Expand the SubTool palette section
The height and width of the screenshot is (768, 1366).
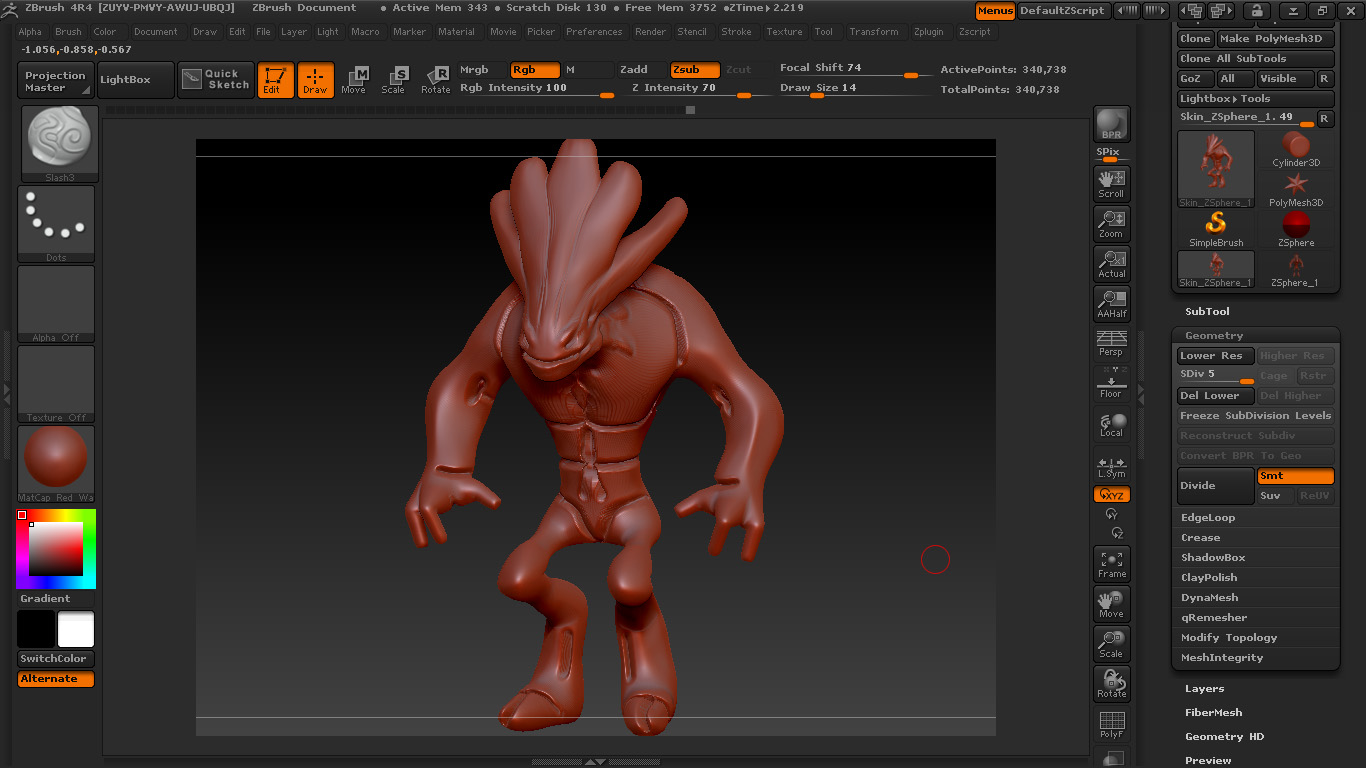click(x=1207, y=312)
